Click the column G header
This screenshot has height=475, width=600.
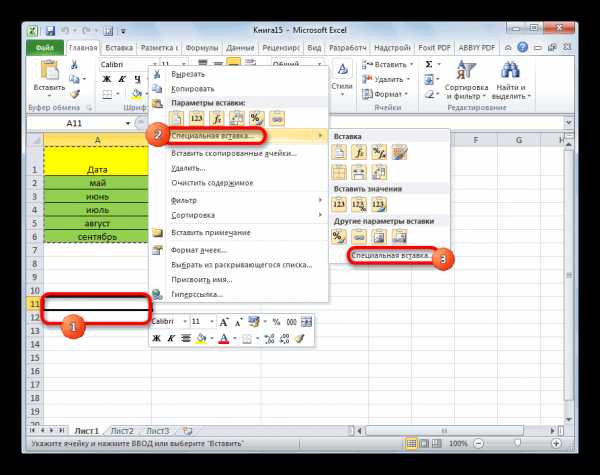[x=519, y=140]
